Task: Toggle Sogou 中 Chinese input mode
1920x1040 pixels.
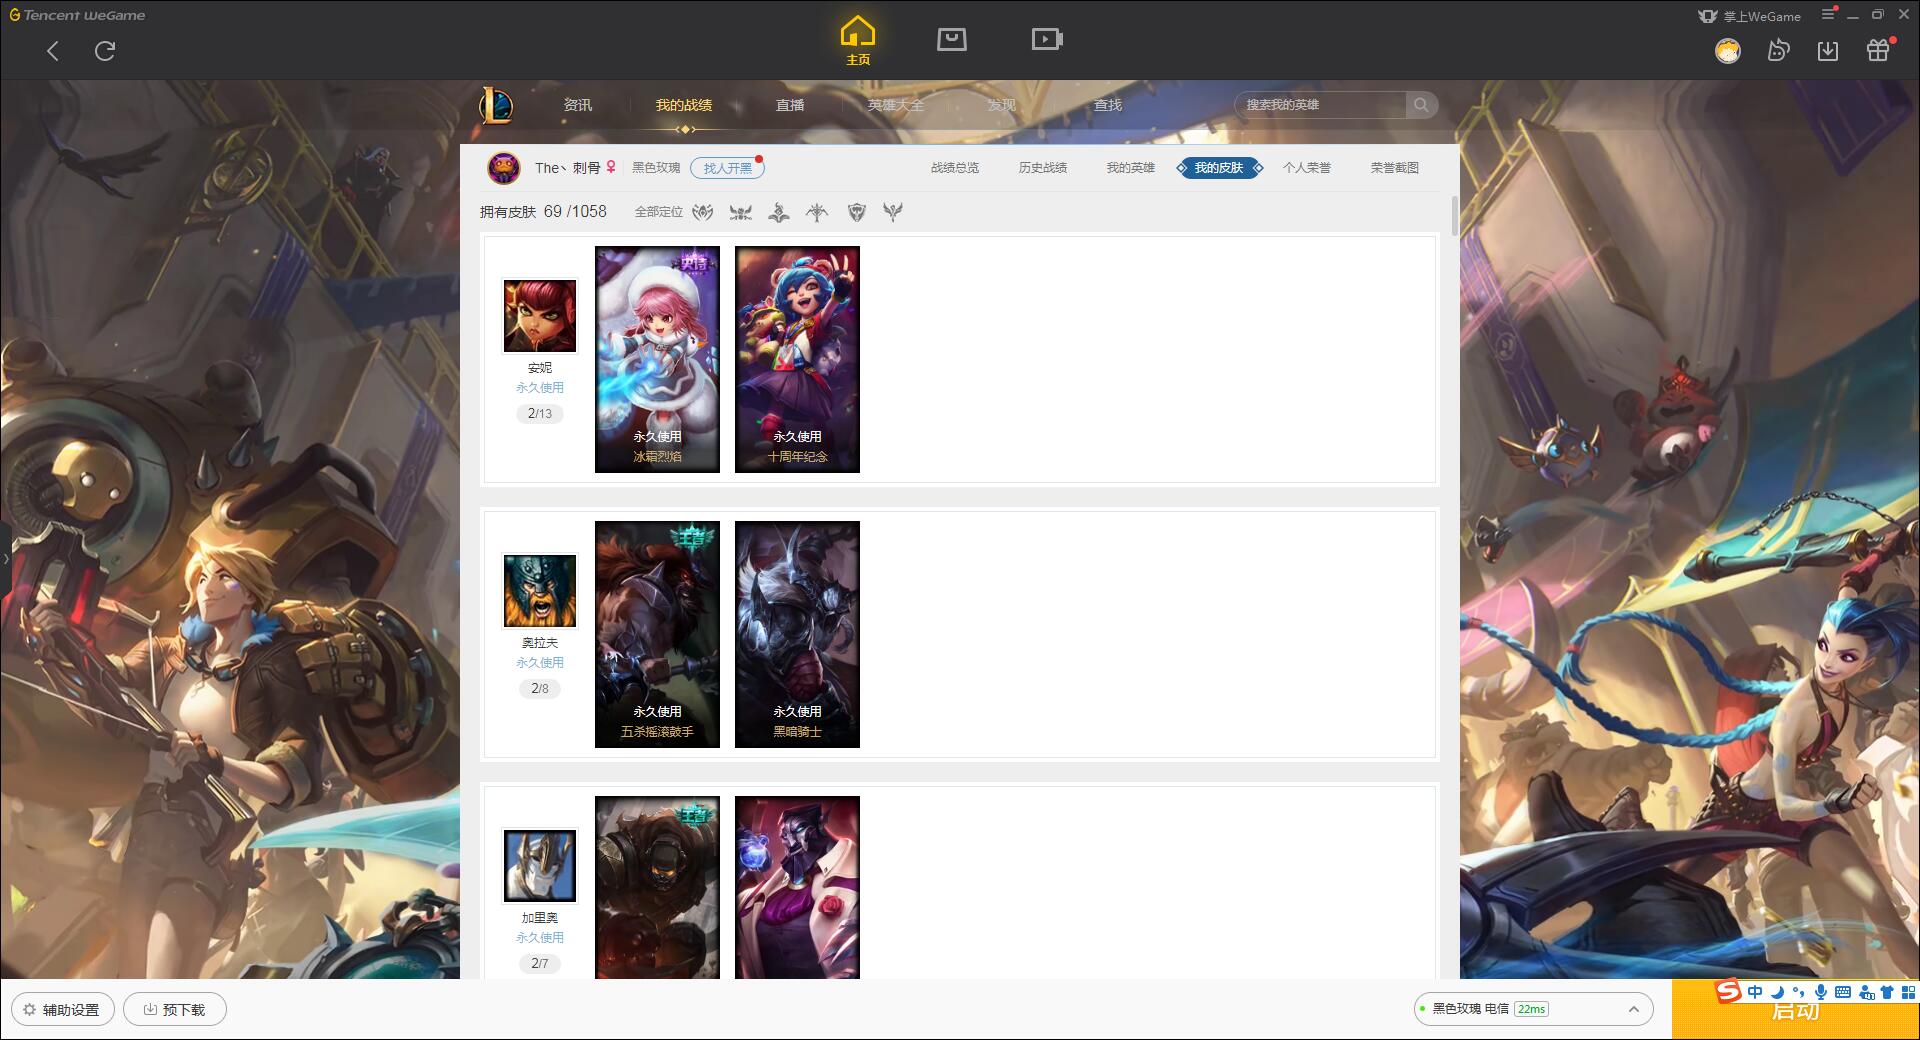Action: [1755, 992]
